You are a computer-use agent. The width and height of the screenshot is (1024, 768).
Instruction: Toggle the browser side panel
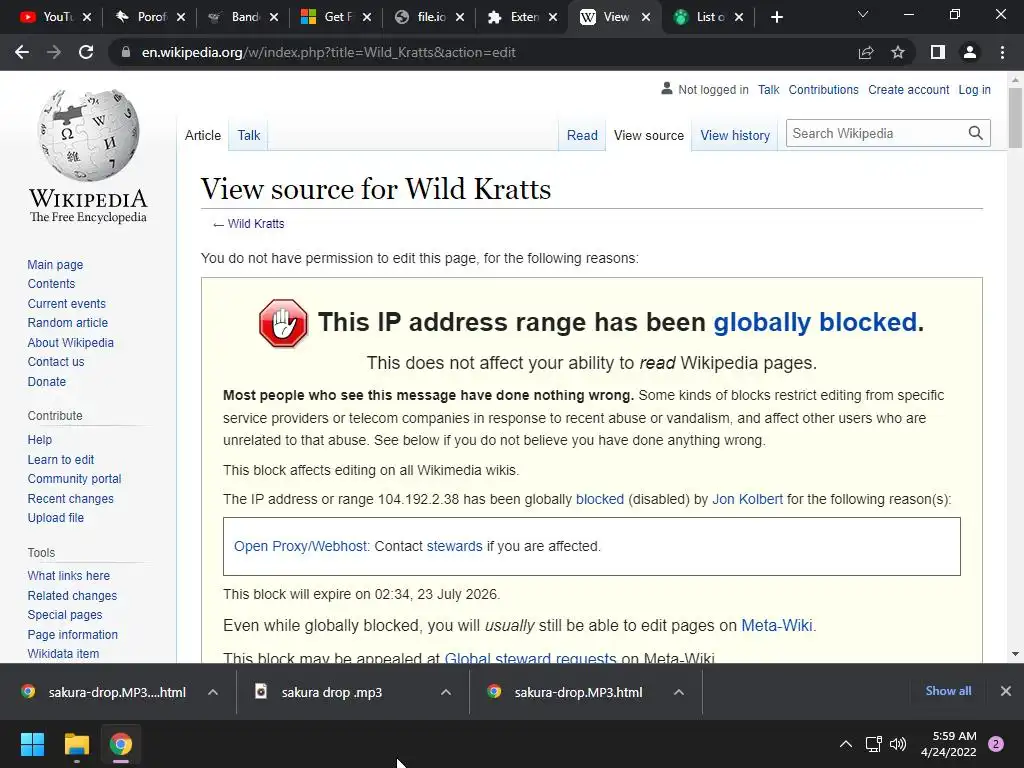[938, 52]
